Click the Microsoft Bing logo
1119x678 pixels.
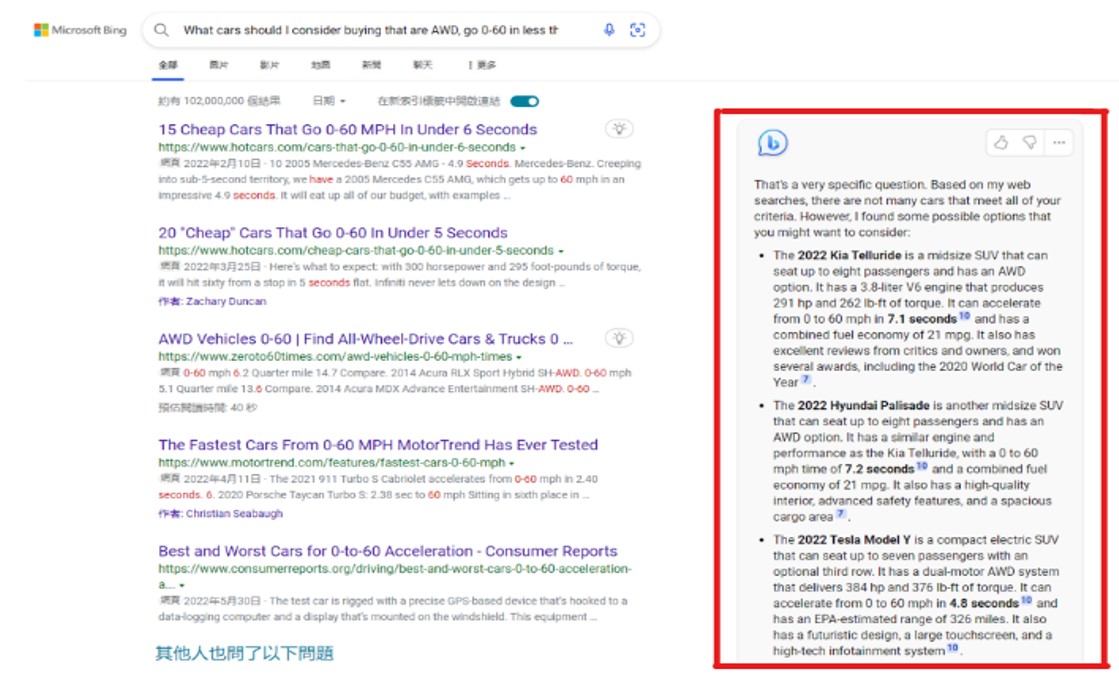80,30
